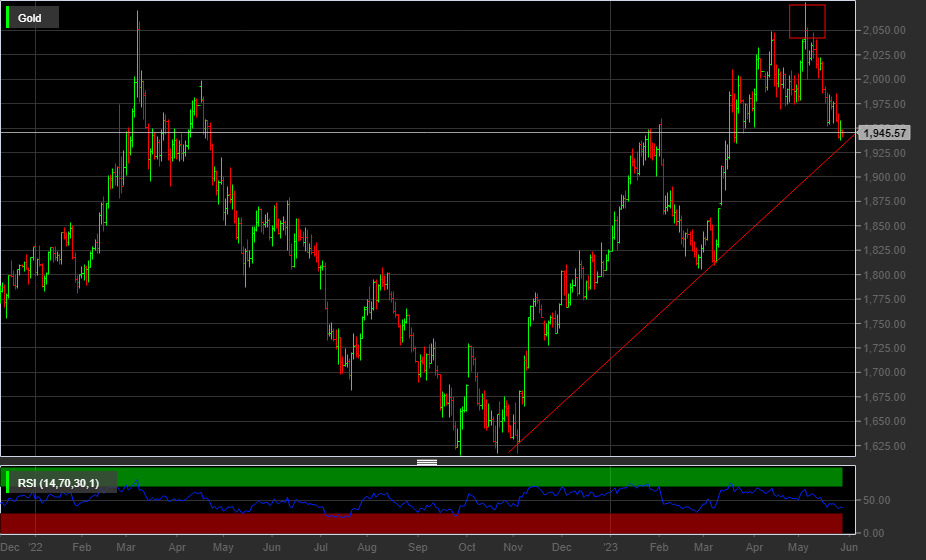
Task: Select the current price tag 1,945.57
Action: (884, 133)
